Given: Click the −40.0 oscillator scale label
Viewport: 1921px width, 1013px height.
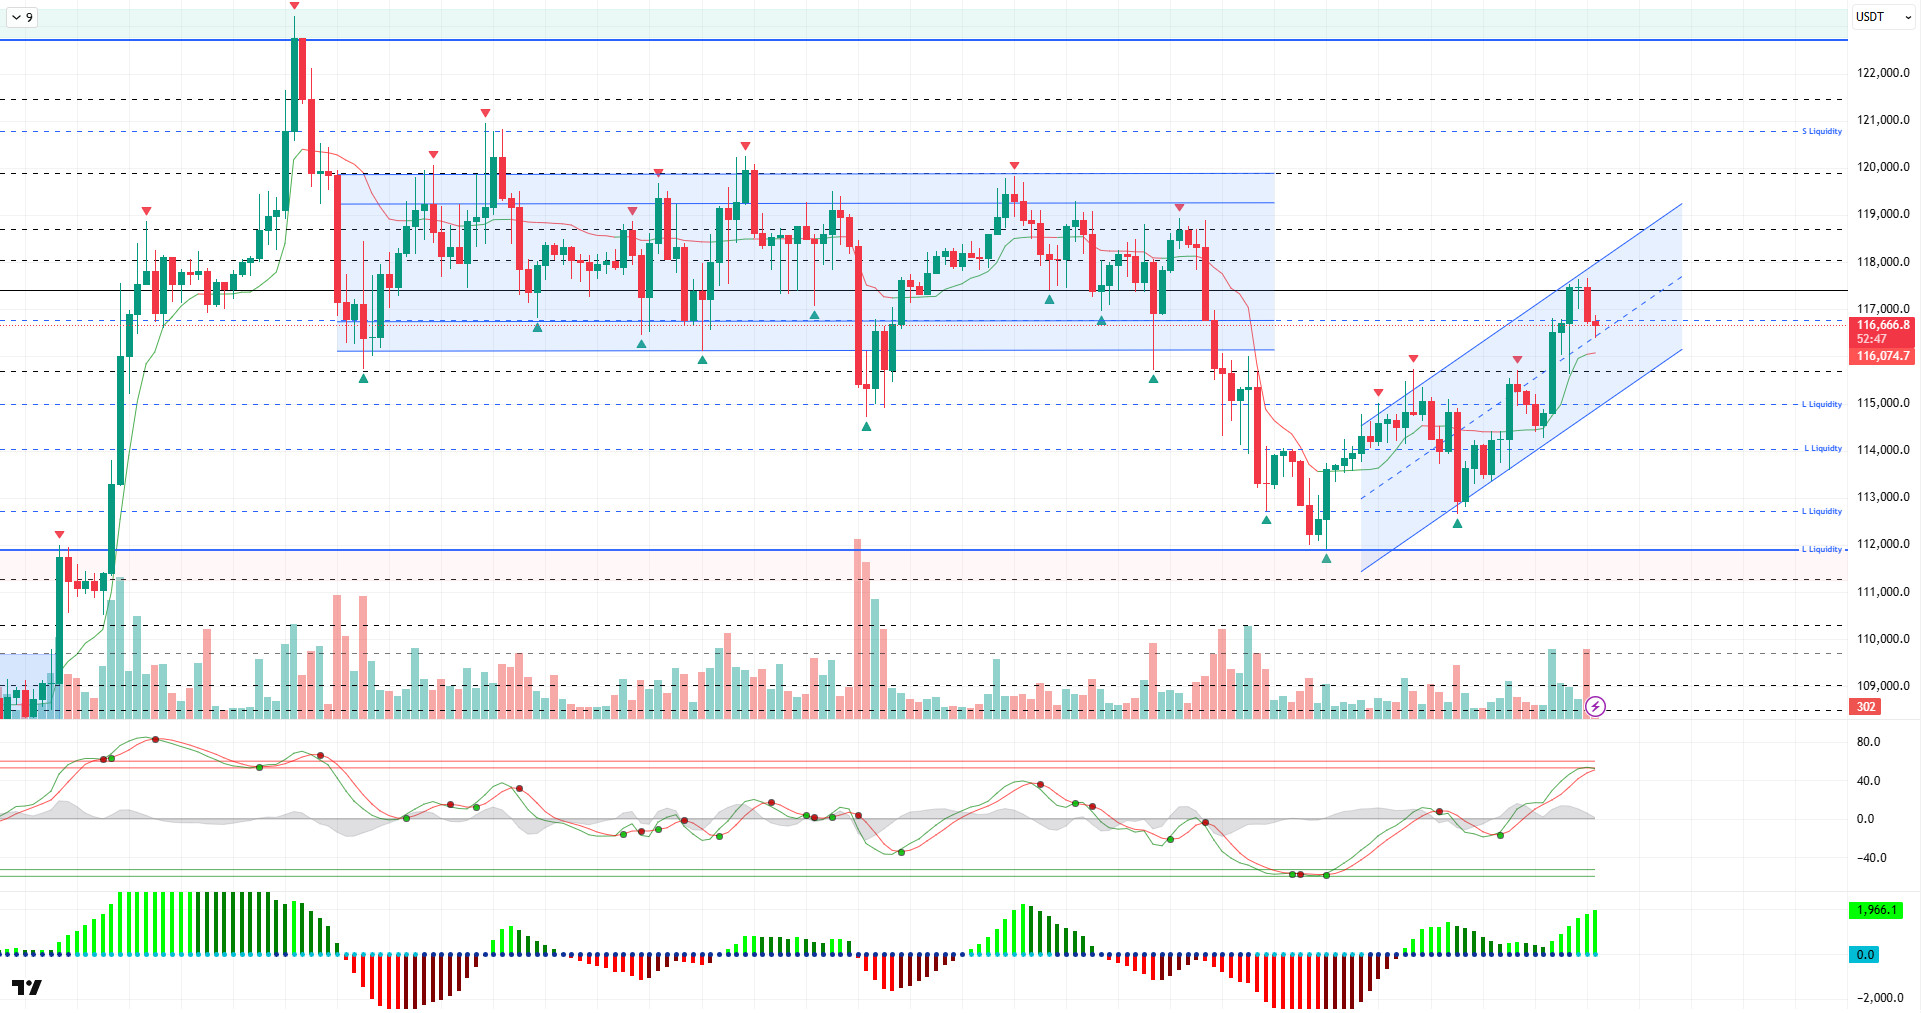Looking at the screenshot, I should [1871, 858].
